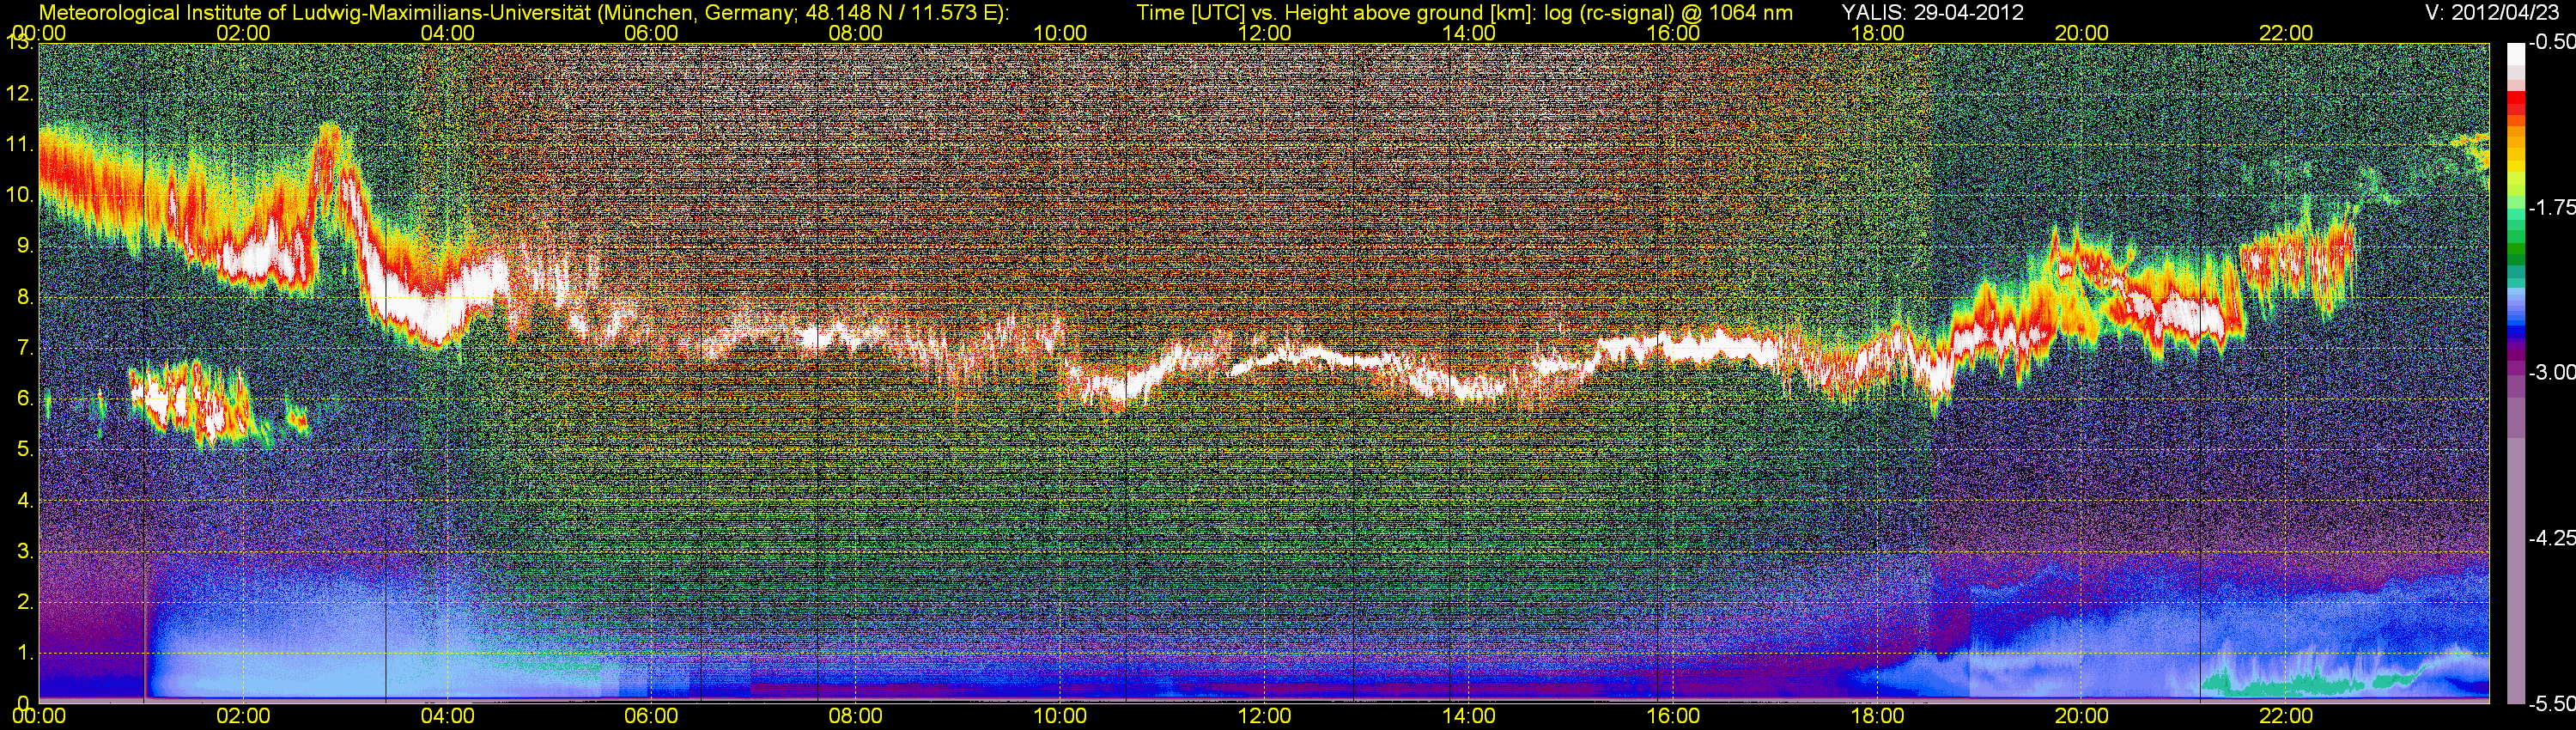This screenshot has height=730, width=2576.
Task: Pick the 12 km height axis label
Action: pos(20,94)
